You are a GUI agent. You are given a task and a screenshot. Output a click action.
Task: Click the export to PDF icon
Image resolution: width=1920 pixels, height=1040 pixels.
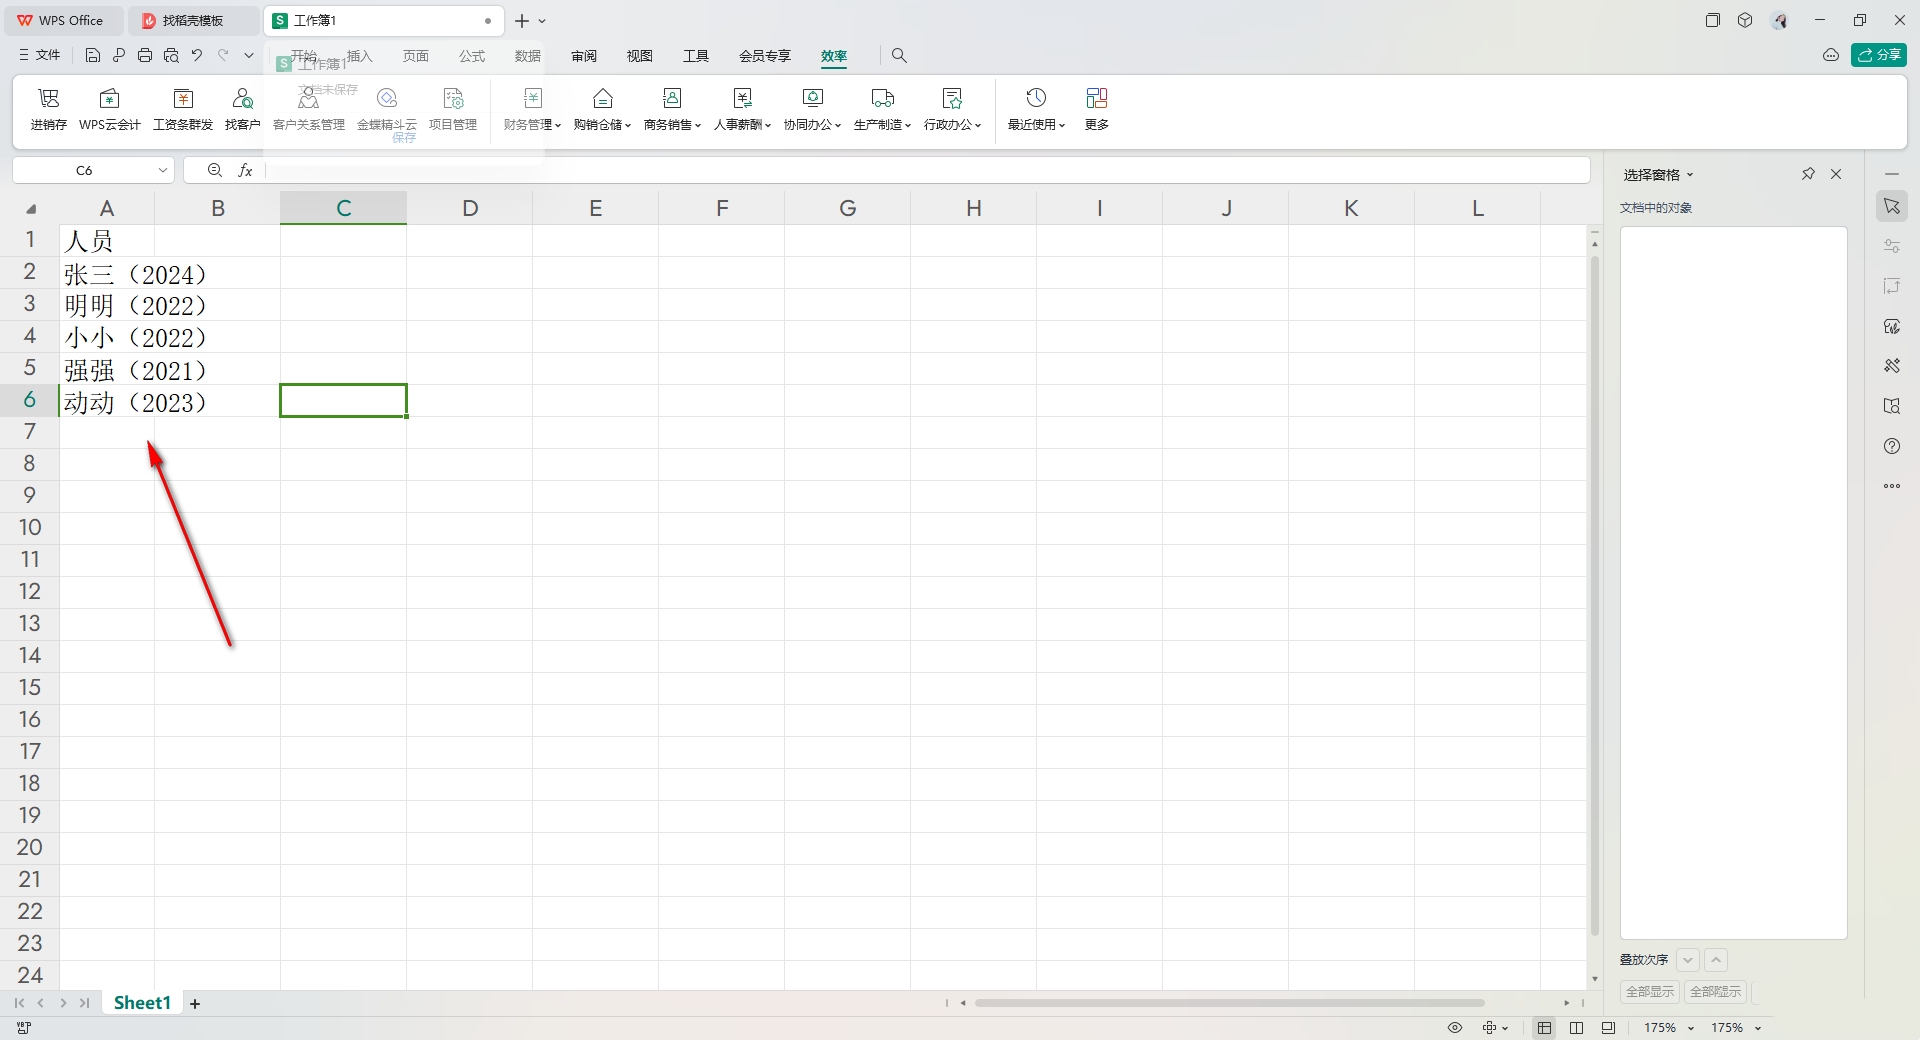119,55
